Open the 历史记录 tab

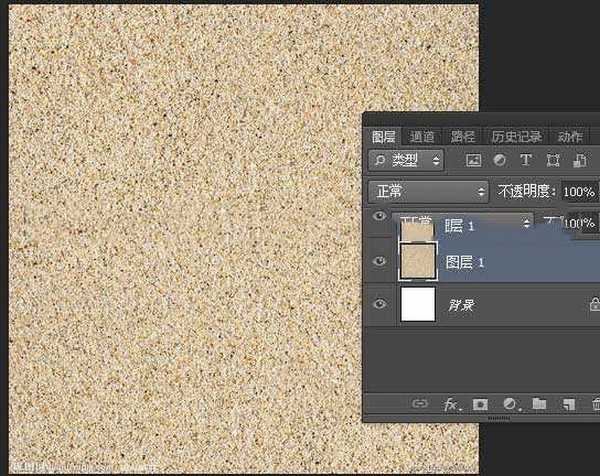pyautogui.click(x=516, y=137)
